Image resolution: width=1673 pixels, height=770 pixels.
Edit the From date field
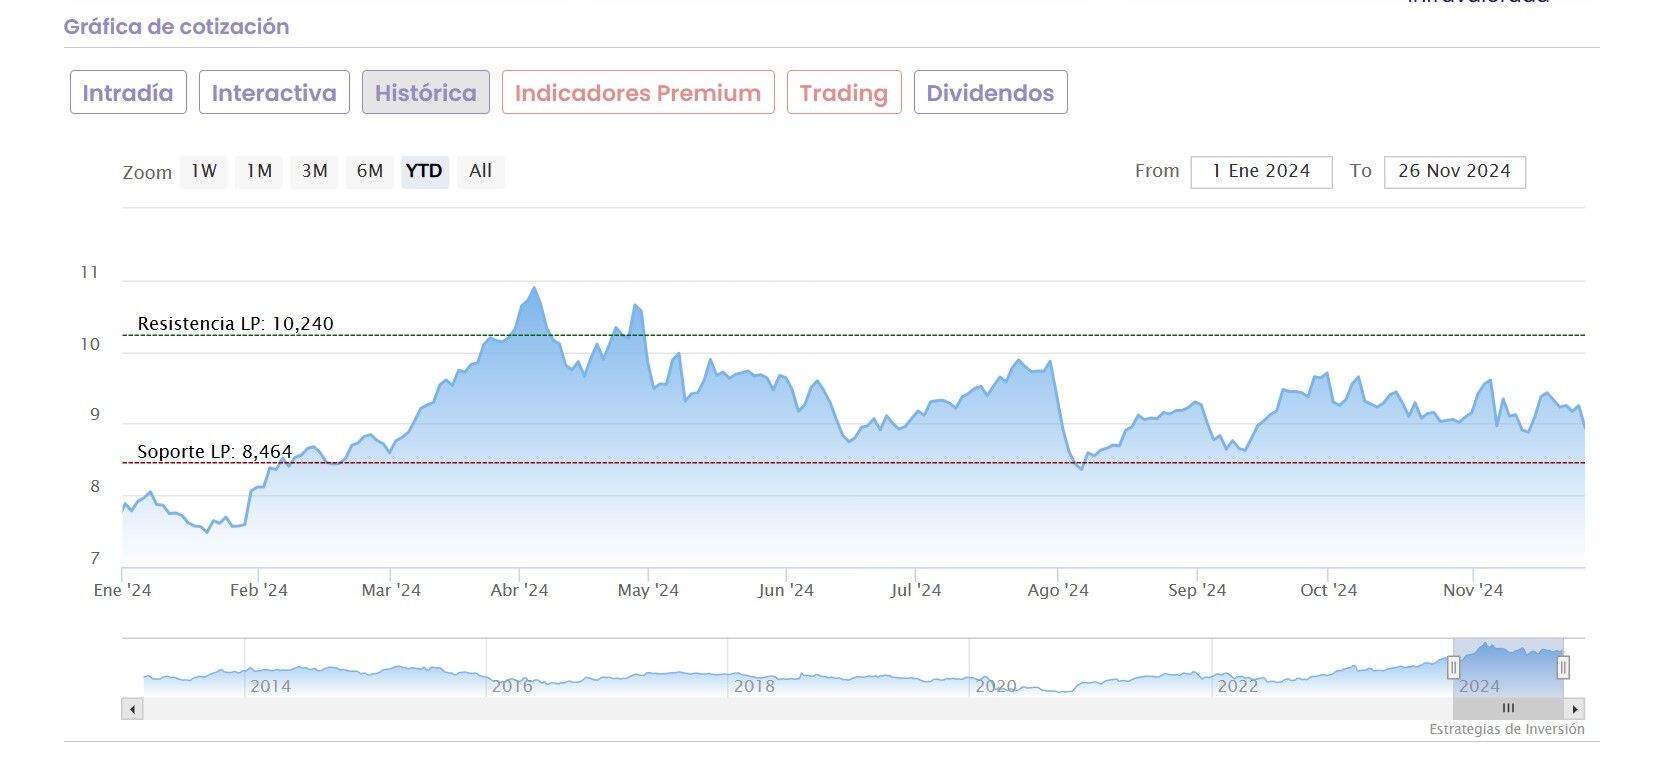1261,171
